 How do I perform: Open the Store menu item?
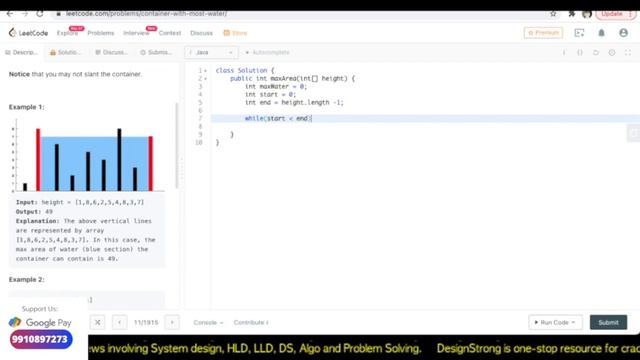(236, 33)
